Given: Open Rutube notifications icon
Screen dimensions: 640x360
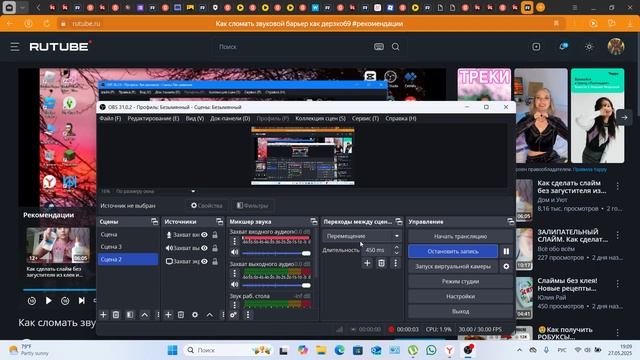Looking at the screenshot, I should (563, 47).
